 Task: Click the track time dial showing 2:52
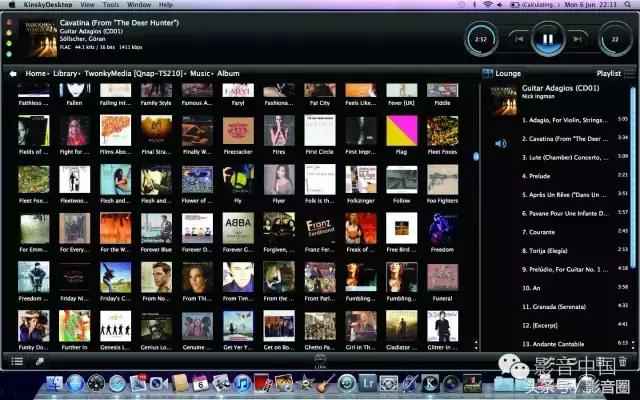(x=481, y=39)
